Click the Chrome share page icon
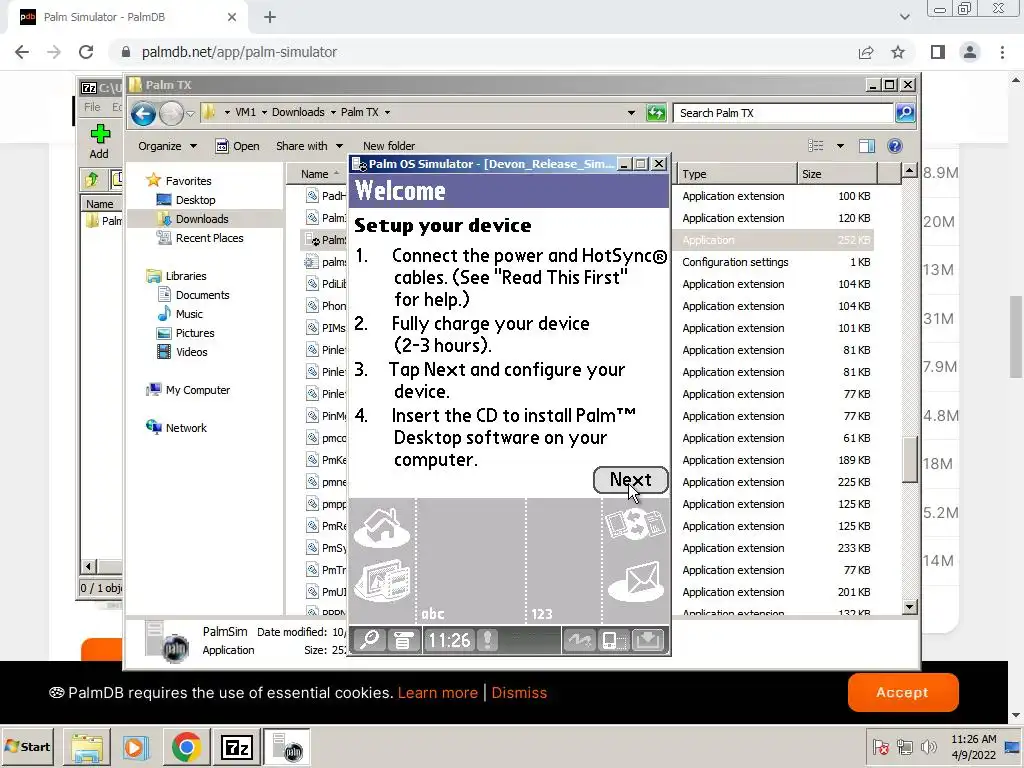The image size is (1024, 768). [x=866, y=52]
